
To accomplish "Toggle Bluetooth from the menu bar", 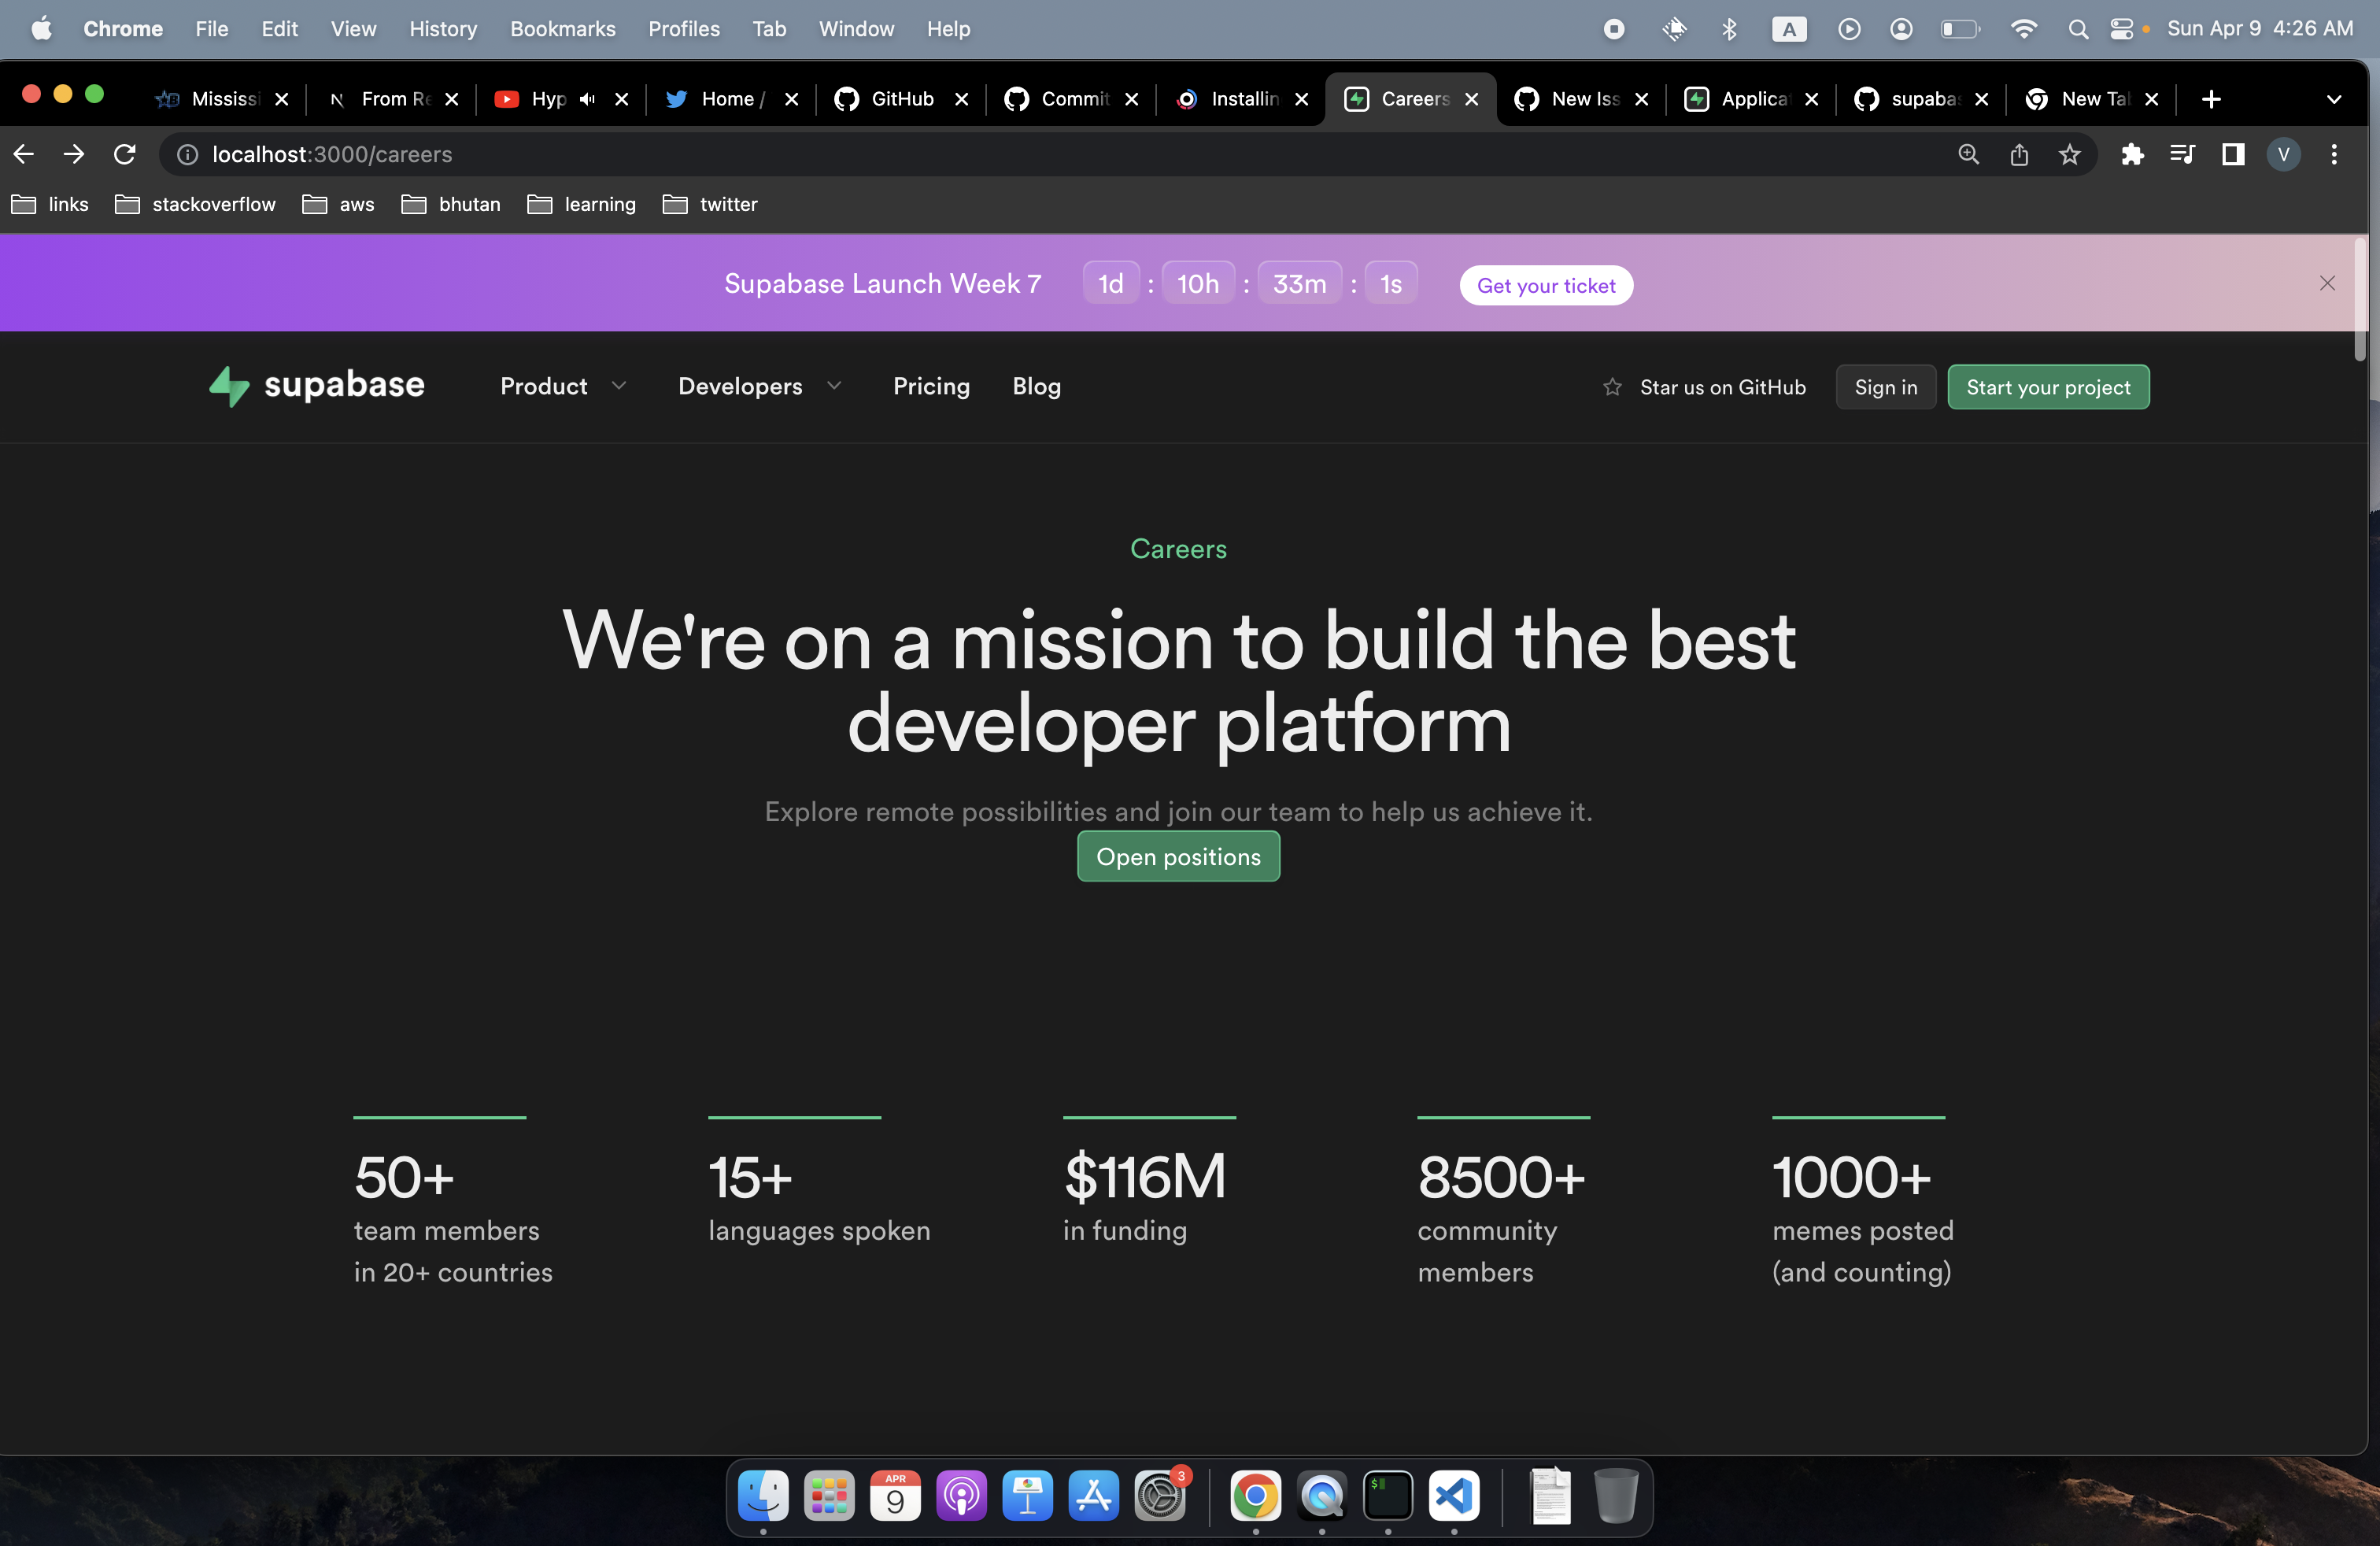I will pos(1730,29).
